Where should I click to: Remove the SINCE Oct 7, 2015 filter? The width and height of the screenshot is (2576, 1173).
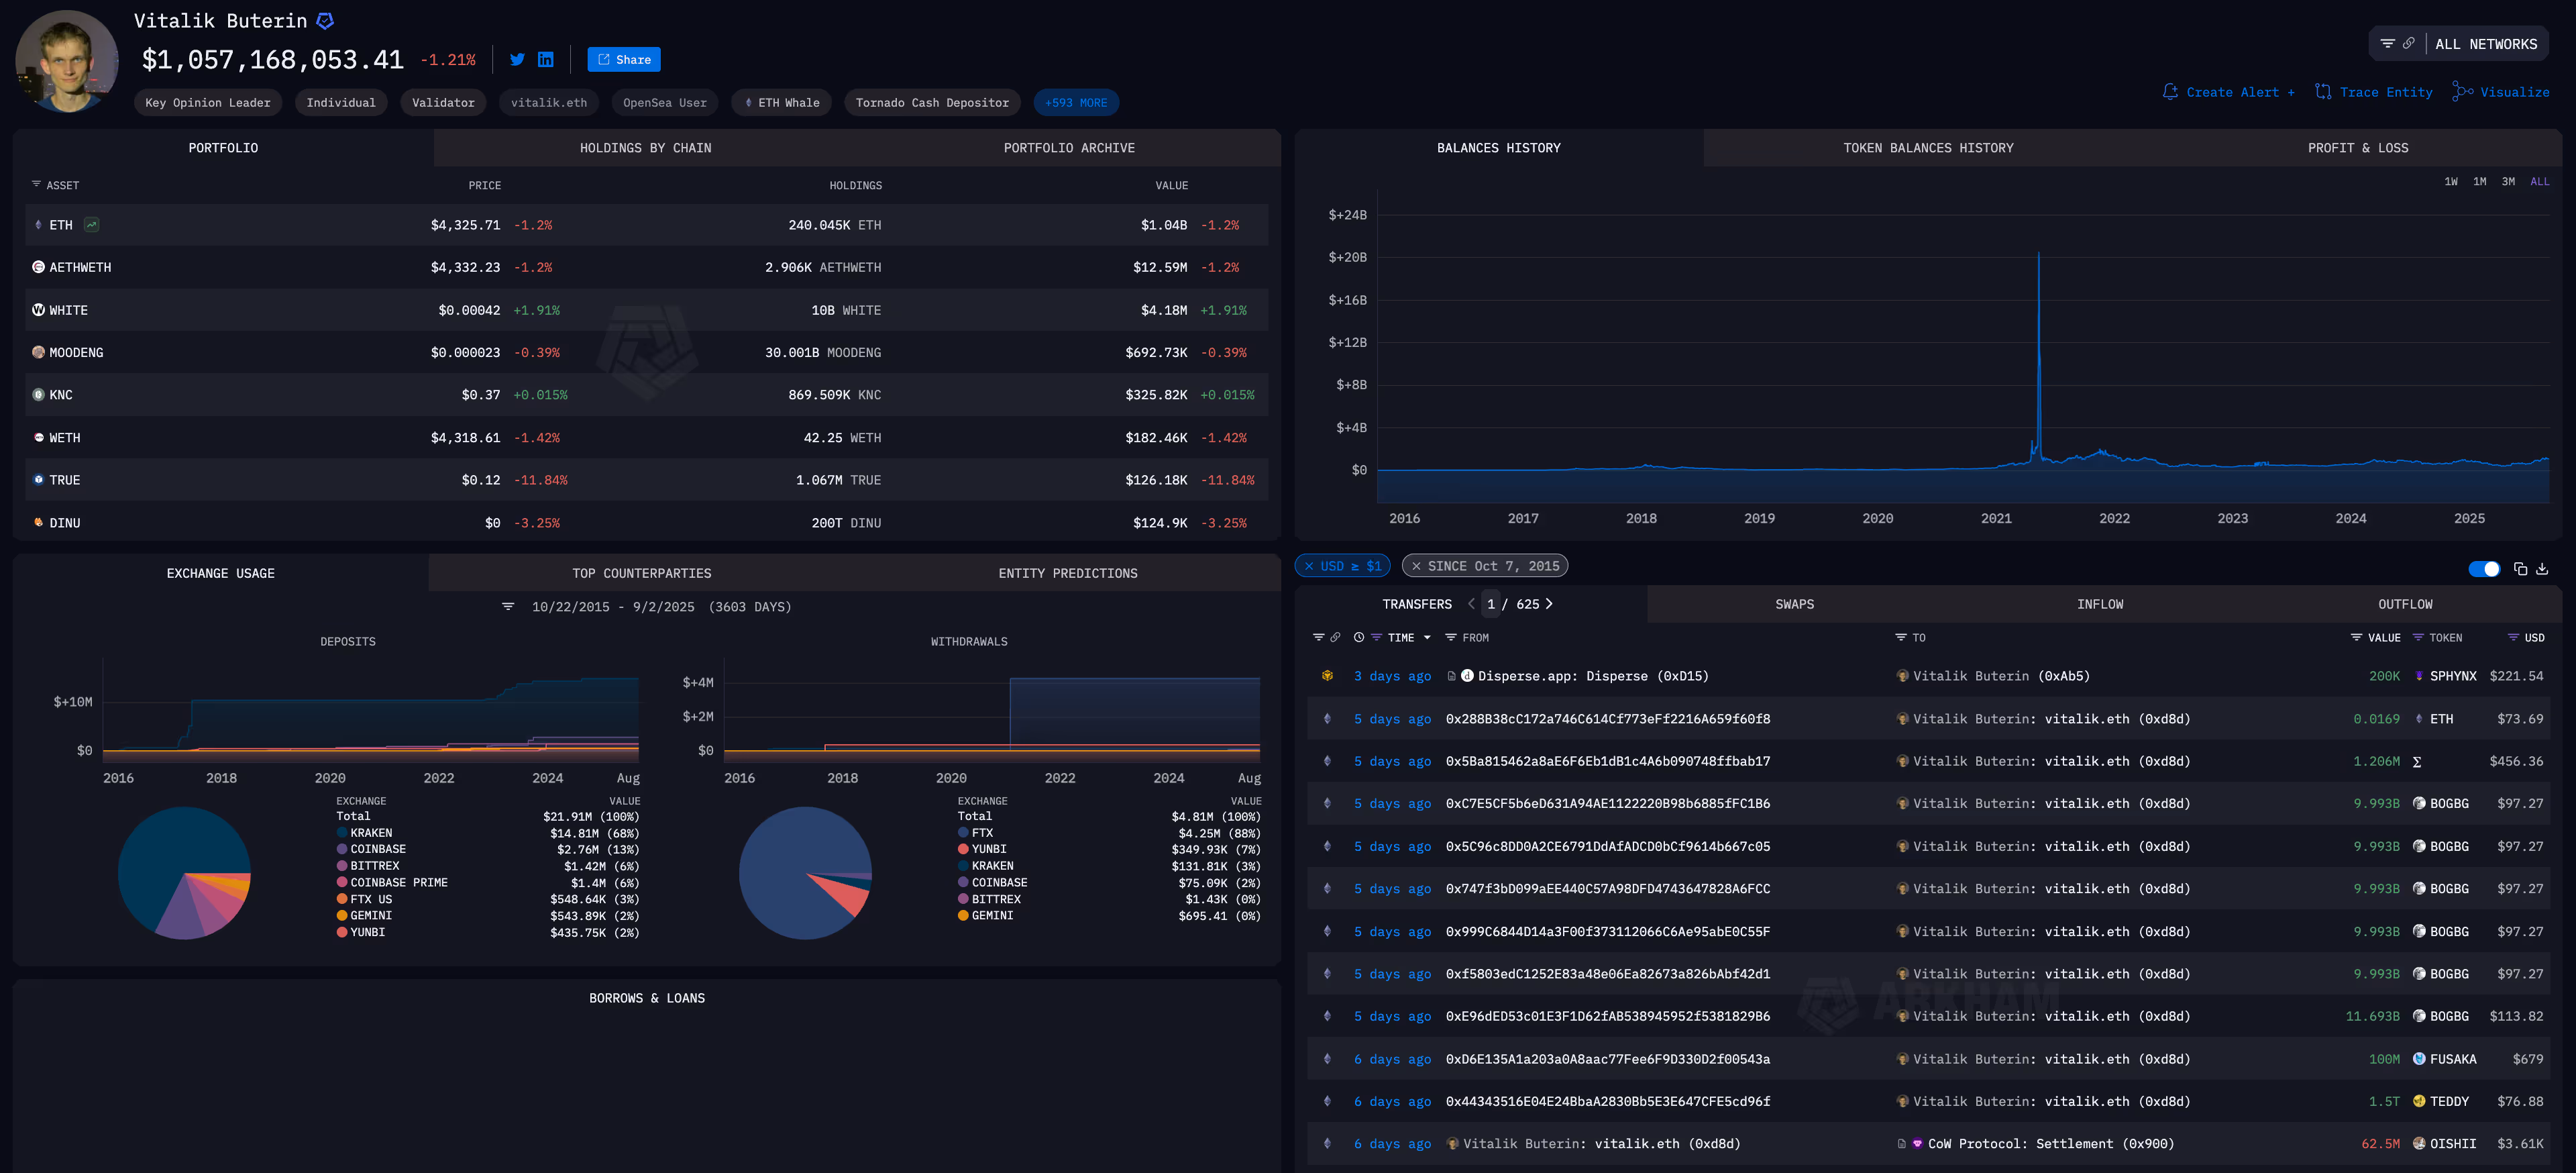point(1416,566)
